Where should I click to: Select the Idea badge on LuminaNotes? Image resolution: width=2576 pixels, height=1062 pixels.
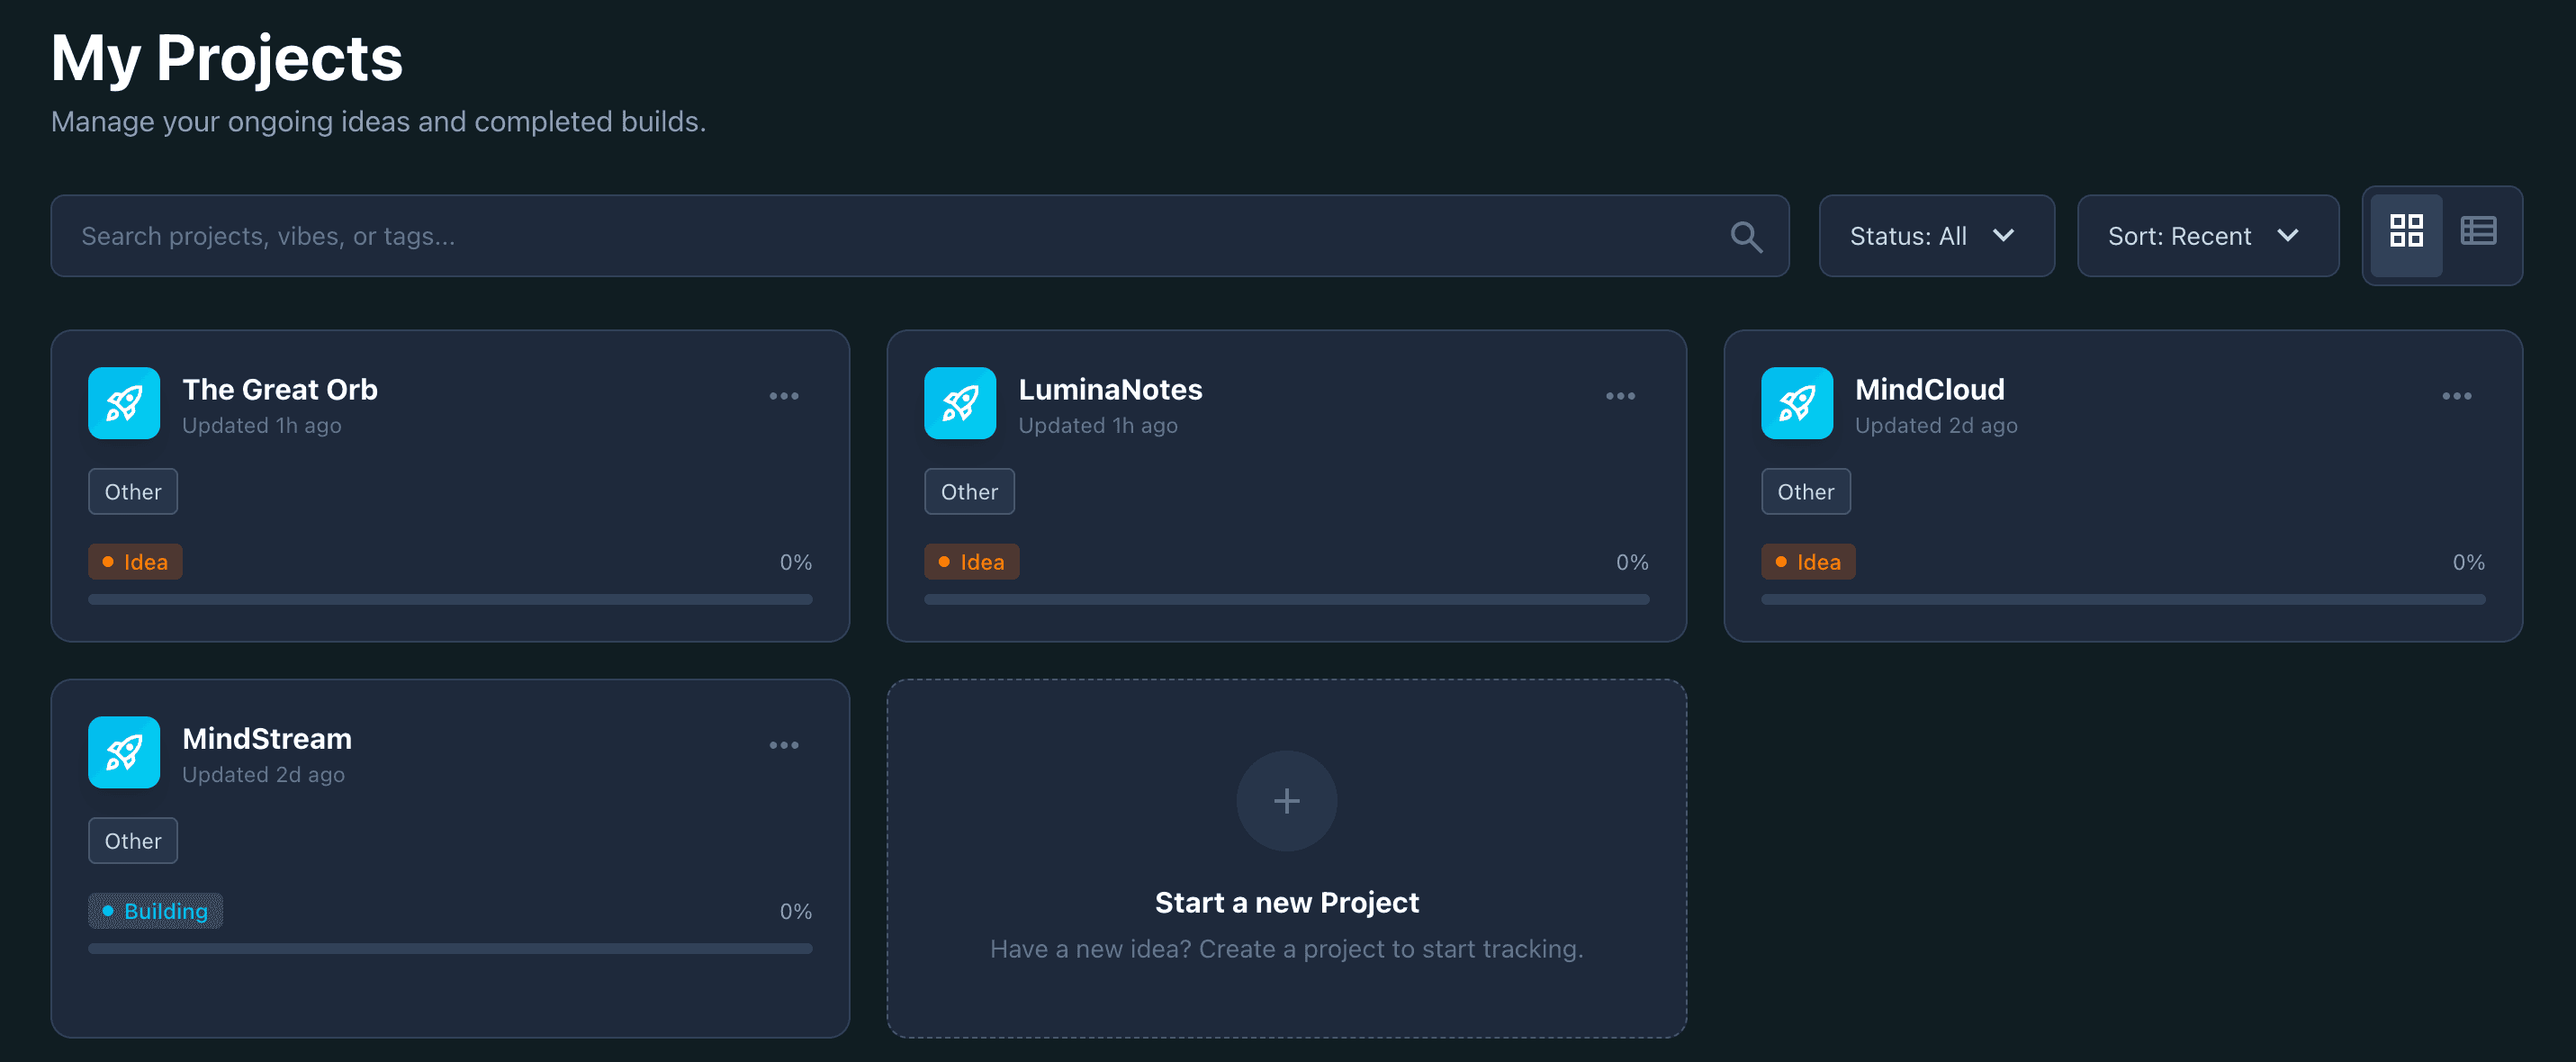tap(971, 561)
